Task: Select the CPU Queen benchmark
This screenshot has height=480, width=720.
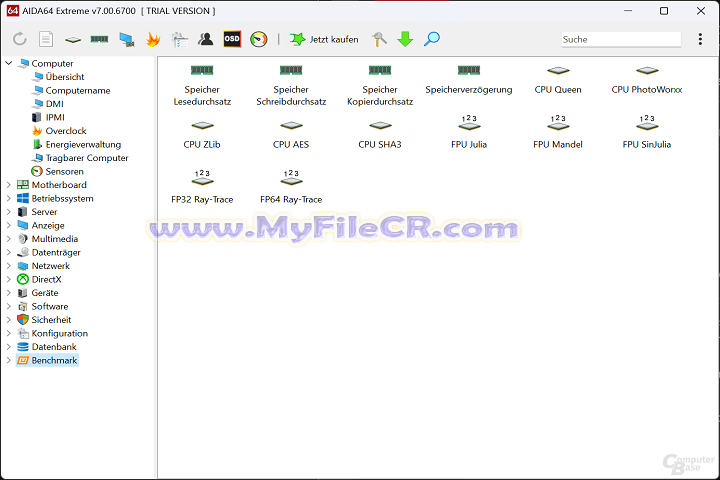Action: pos(558,80)
